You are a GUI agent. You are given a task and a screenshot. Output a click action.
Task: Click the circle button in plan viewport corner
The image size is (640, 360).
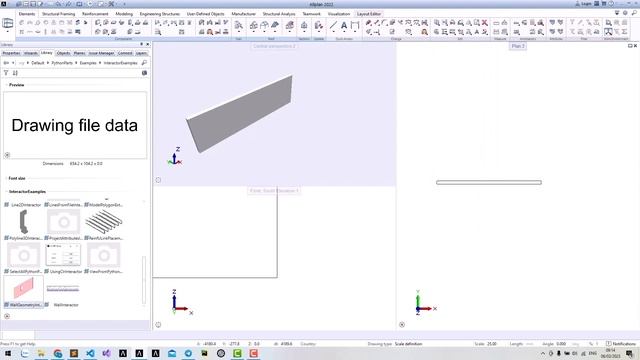(x=402, y=325)
